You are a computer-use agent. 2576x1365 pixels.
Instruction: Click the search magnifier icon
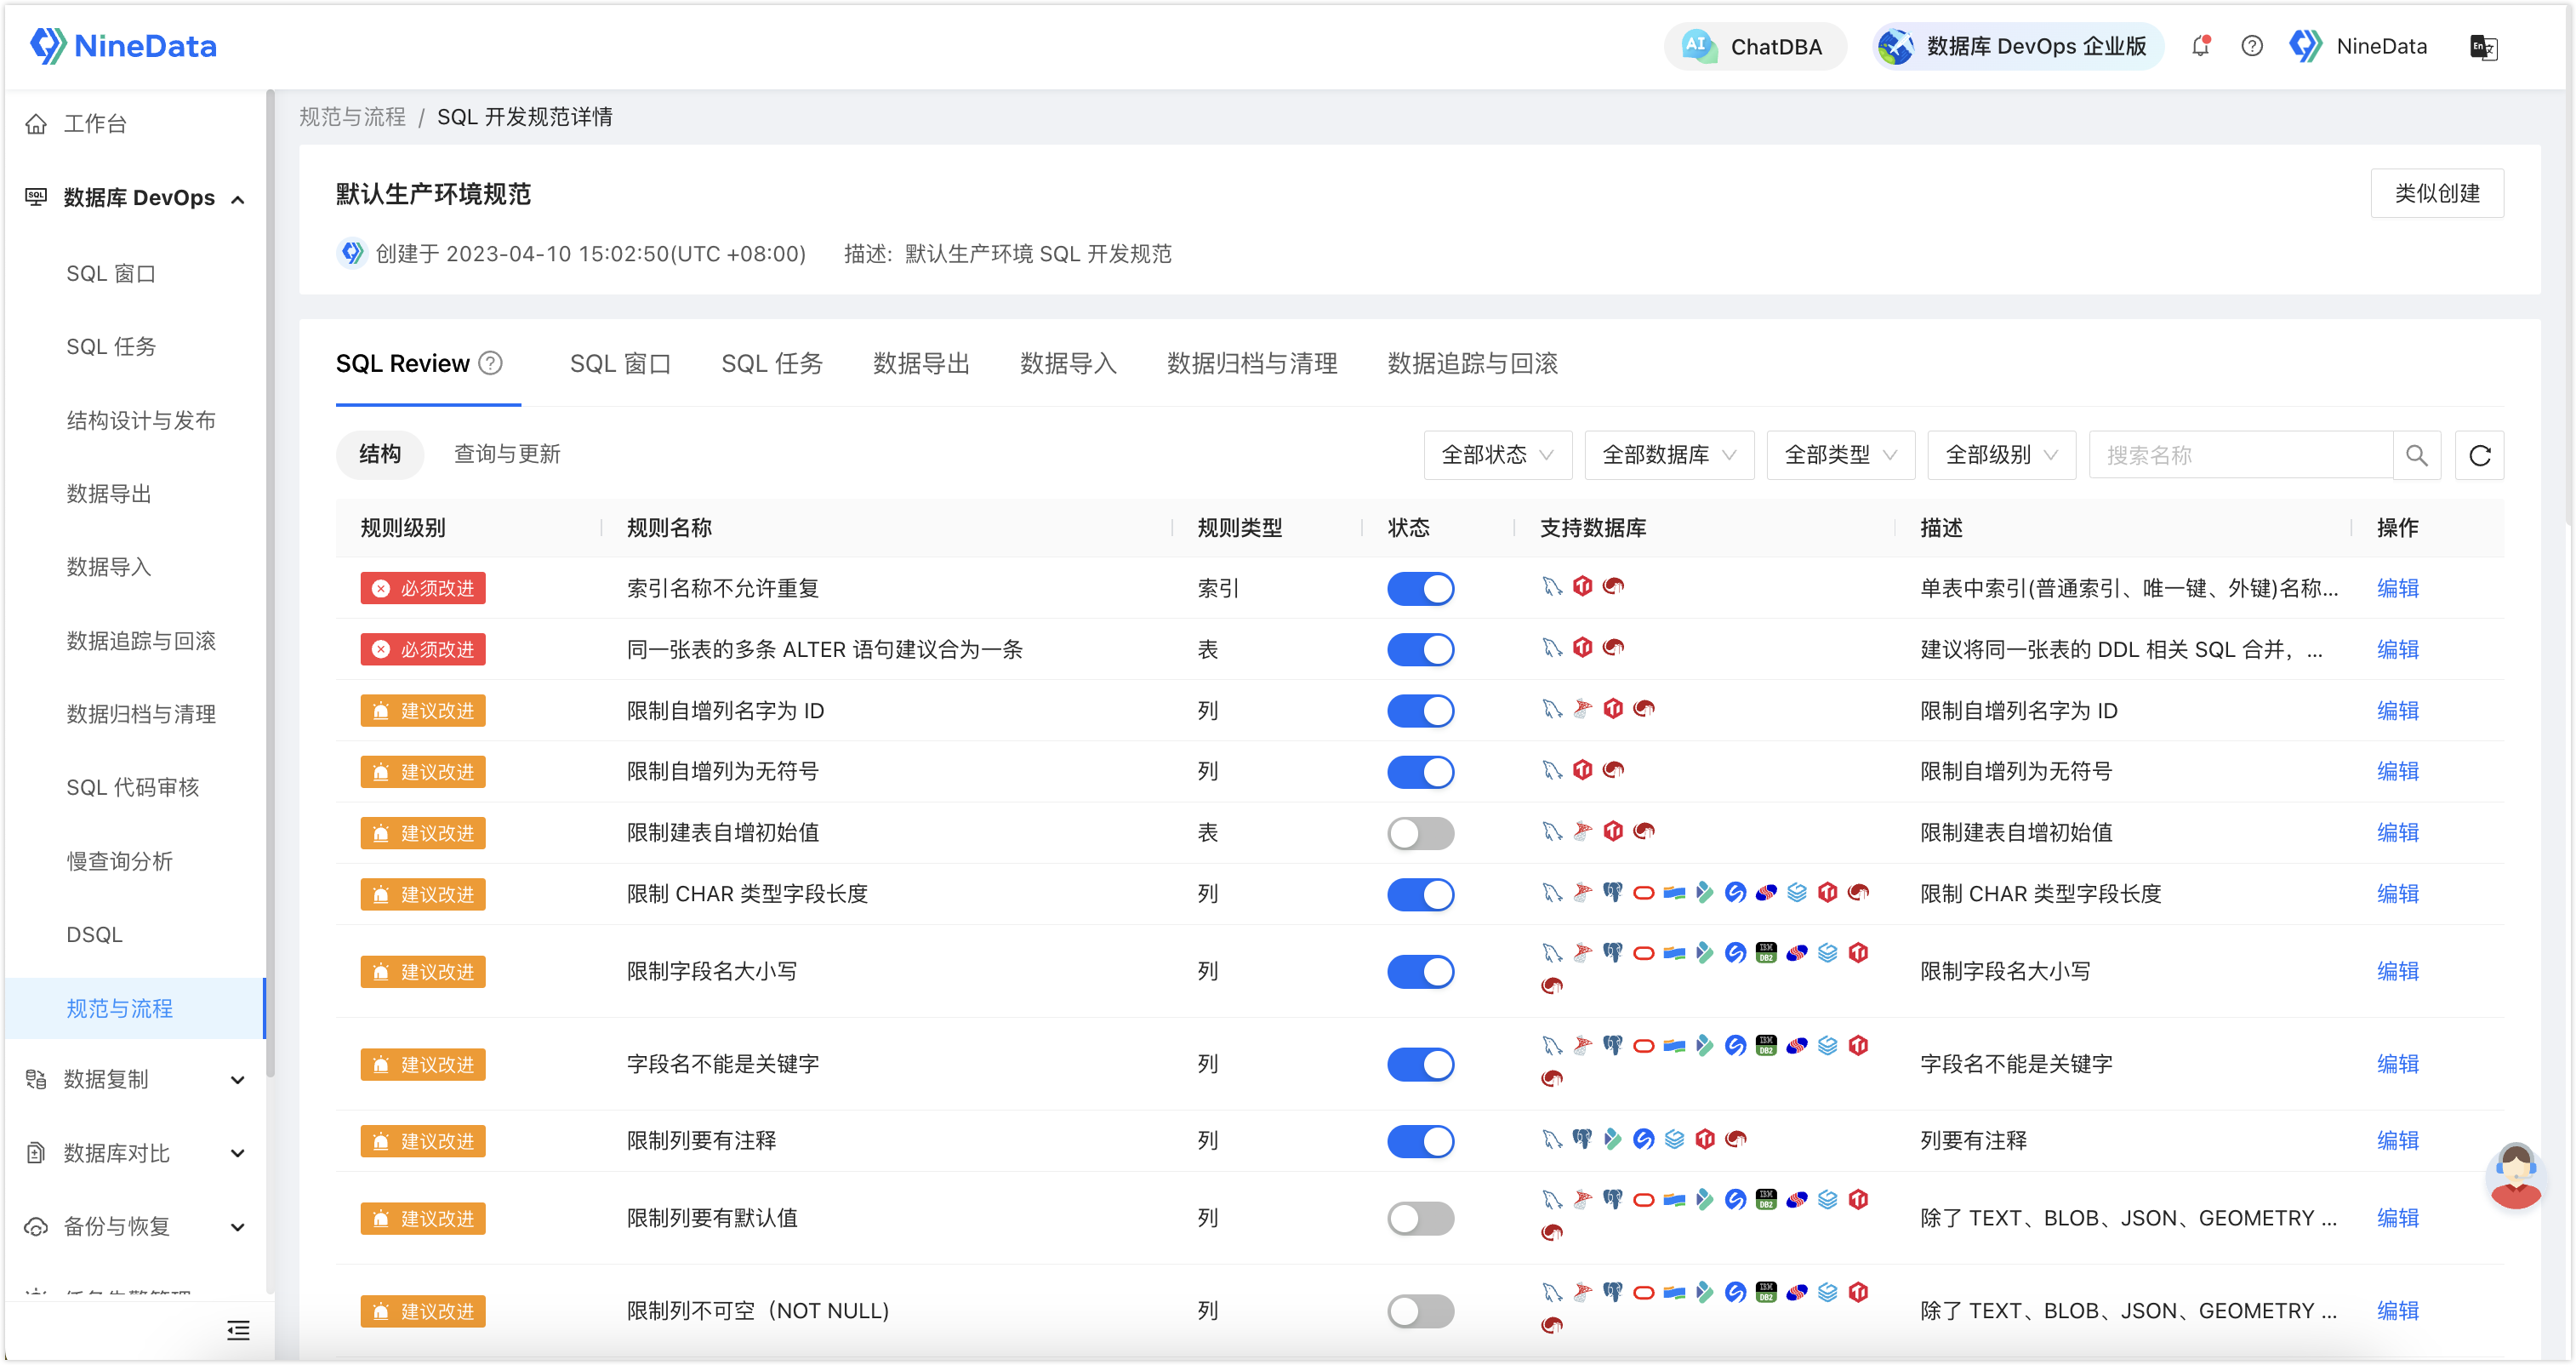point(2416,455)
